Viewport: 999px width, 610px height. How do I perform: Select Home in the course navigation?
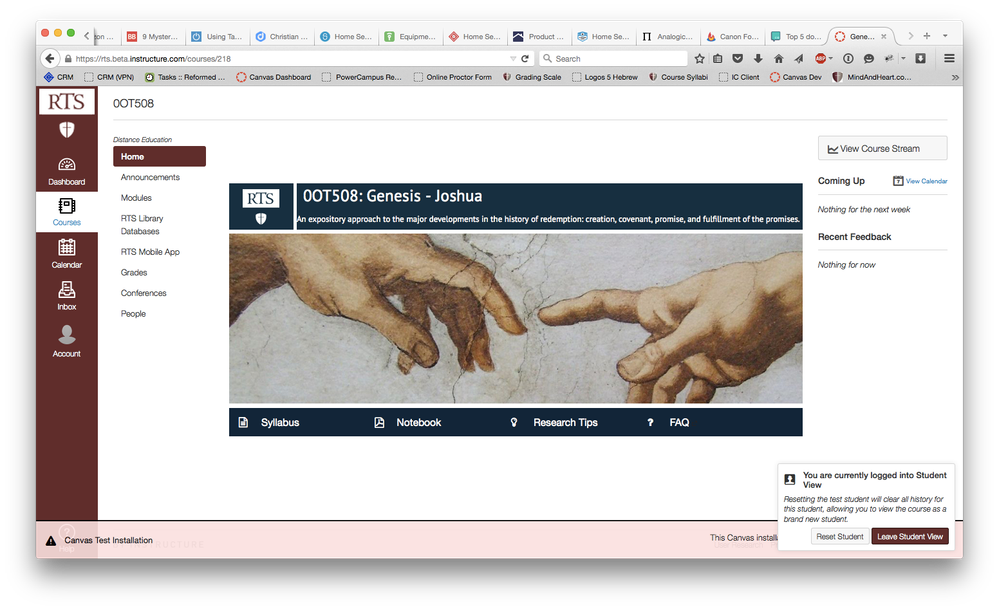159,156
